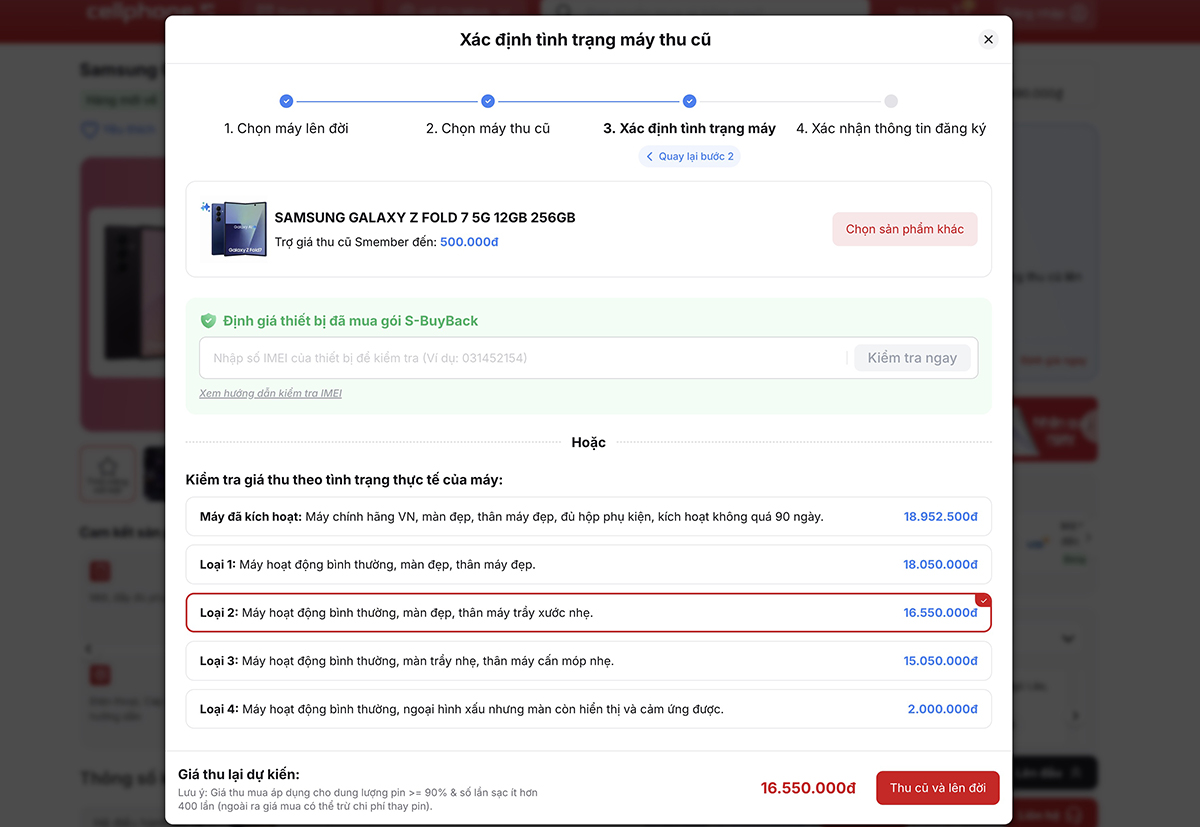Choose 'Loại 4' condition option
Viewport: 1200px width, 827px height.
pyautogui.click(x=588, y=709)
